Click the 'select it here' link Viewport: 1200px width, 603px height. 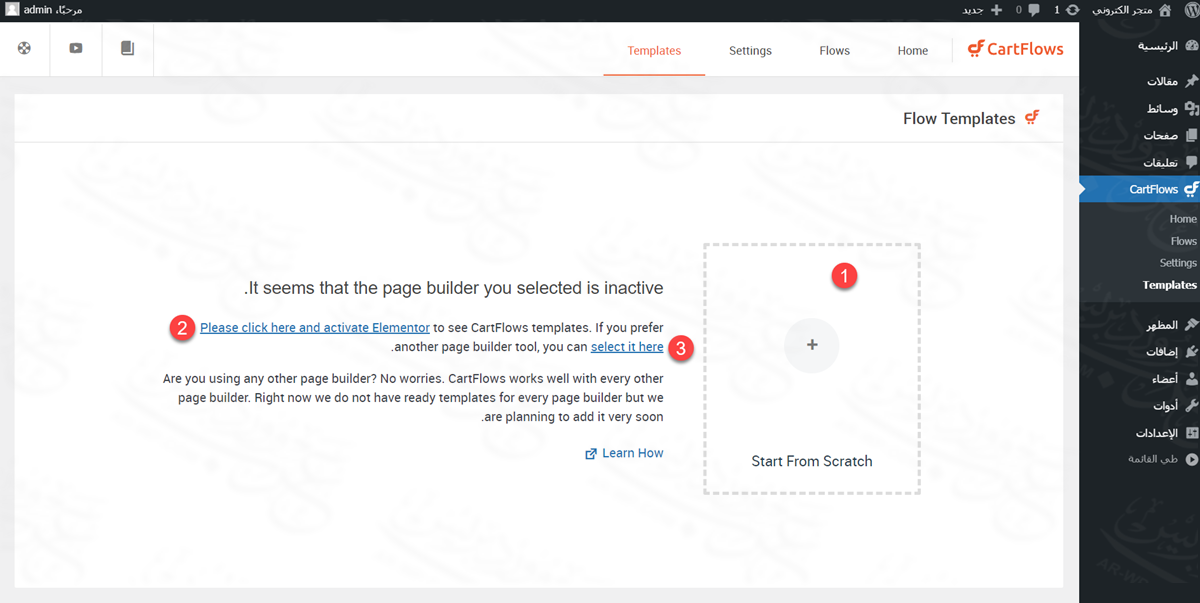[627, 347]
